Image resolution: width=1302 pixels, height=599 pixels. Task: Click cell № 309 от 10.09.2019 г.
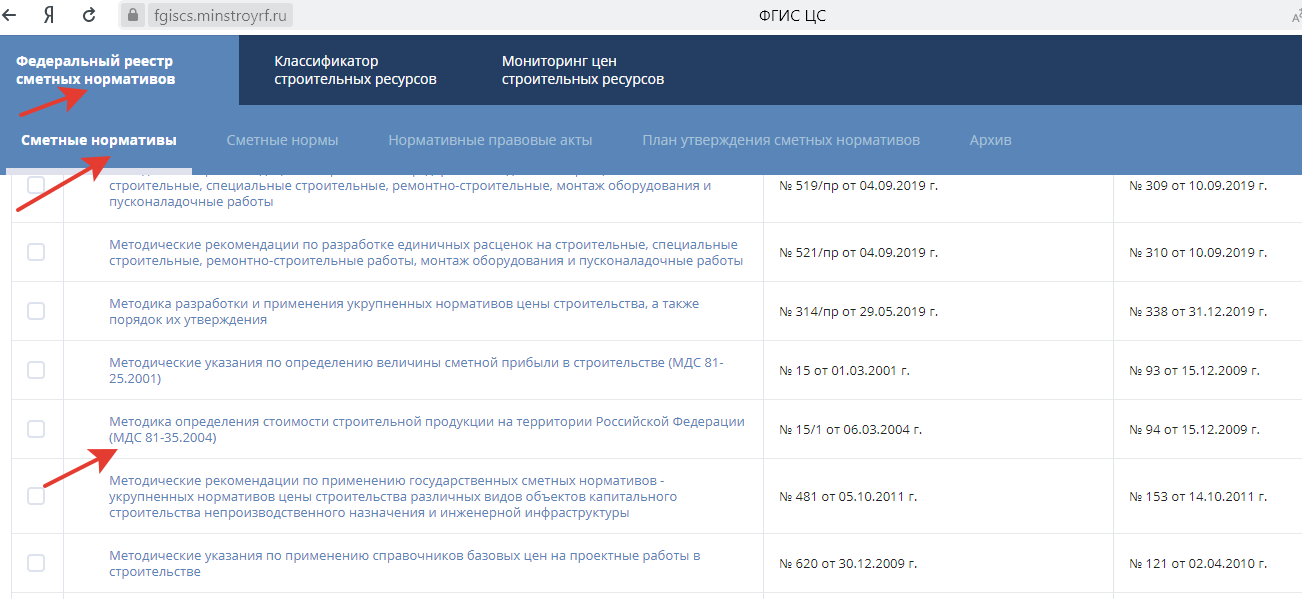[1198, 185]
